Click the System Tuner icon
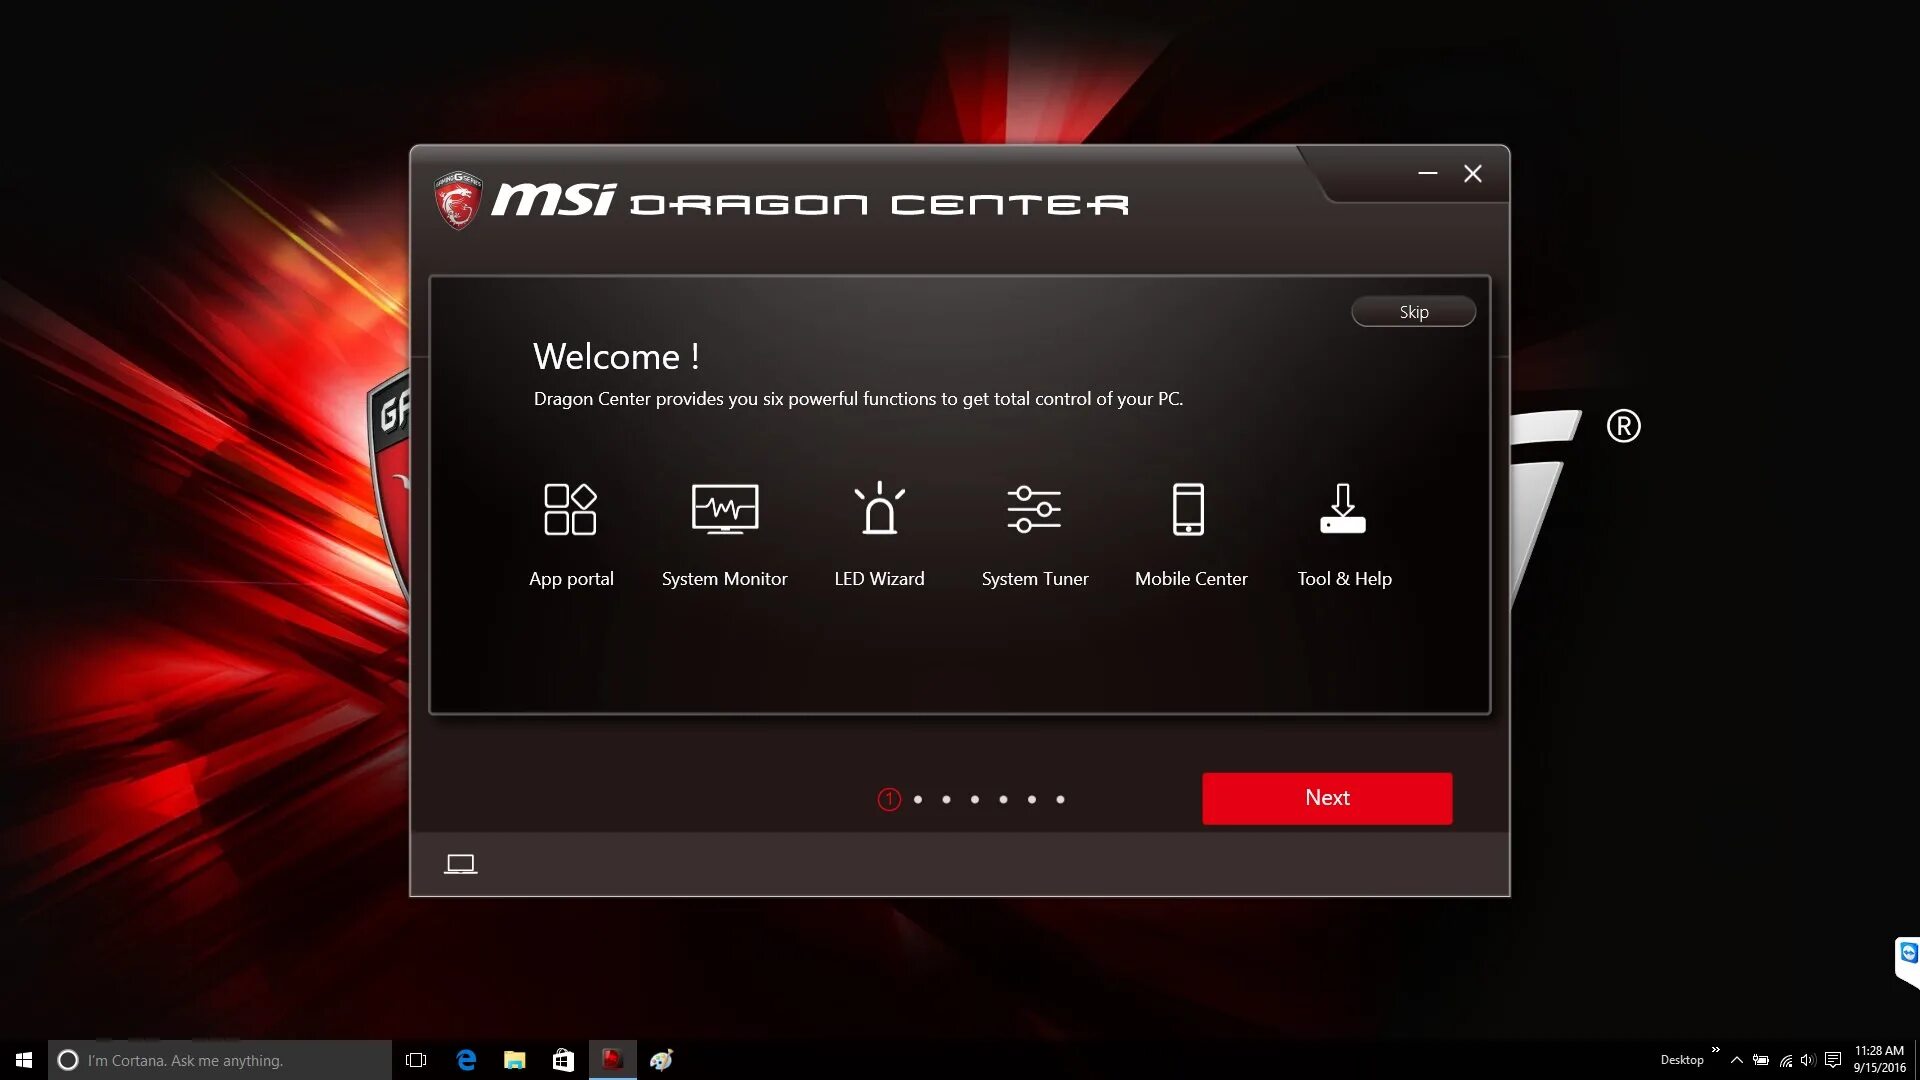Image resolution: width=1920 pixels, height=1080 pixels. (x=1035, y=509)
